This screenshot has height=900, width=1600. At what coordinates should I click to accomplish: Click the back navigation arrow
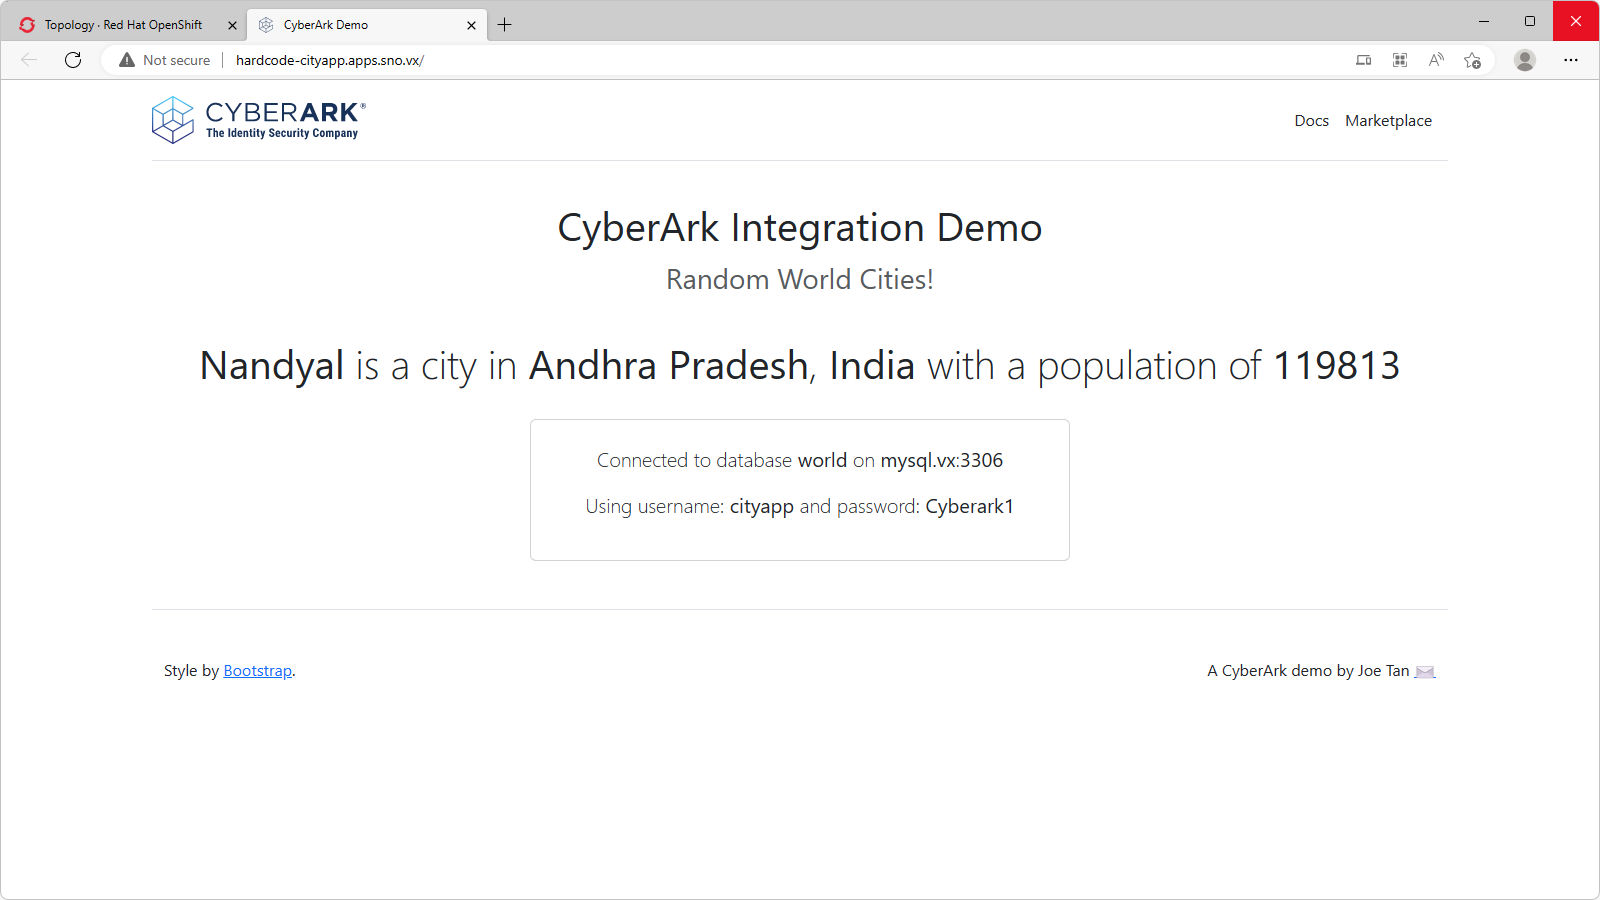[x=27, y=60]
